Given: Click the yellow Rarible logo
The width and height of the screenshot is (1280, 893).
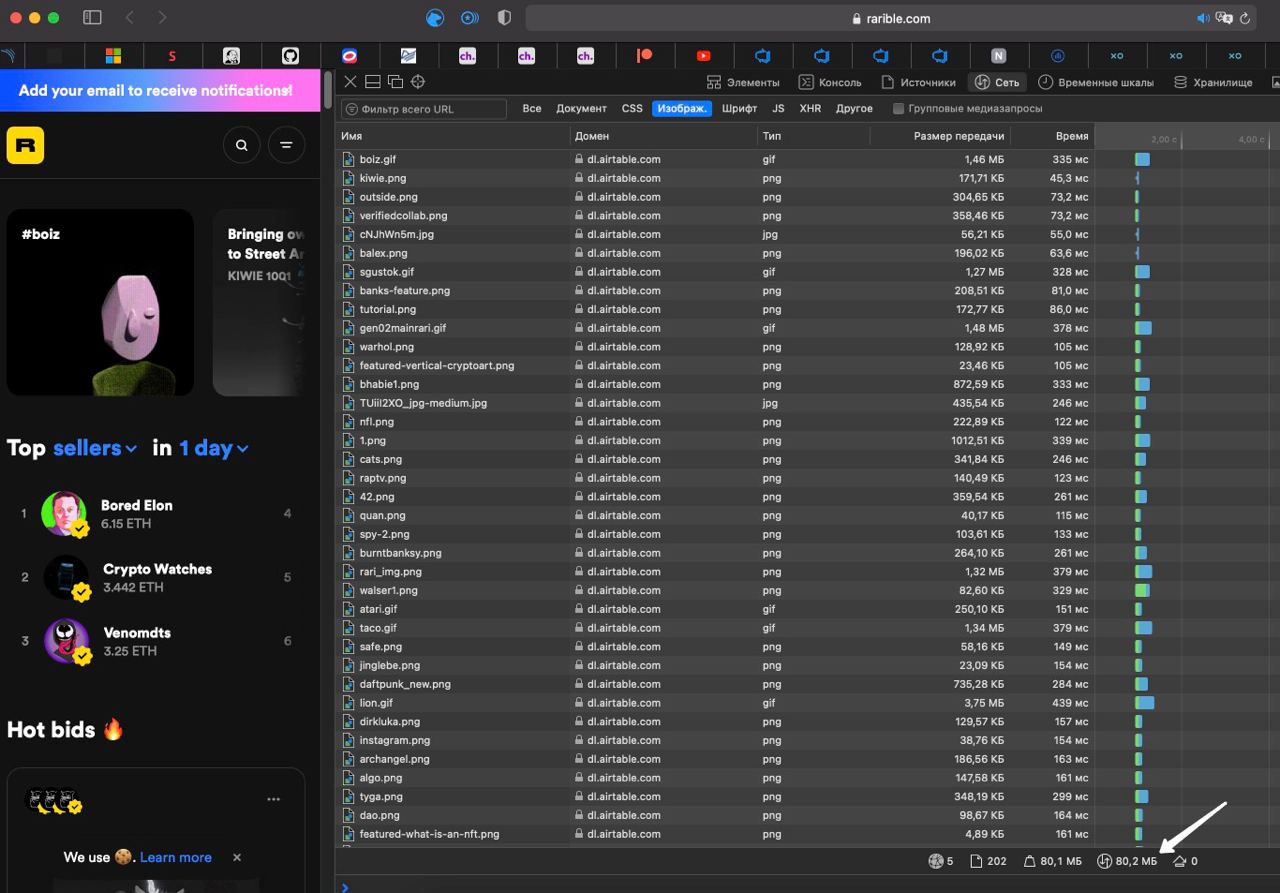Looking at the screenshot, I should (x=25, y=145).
